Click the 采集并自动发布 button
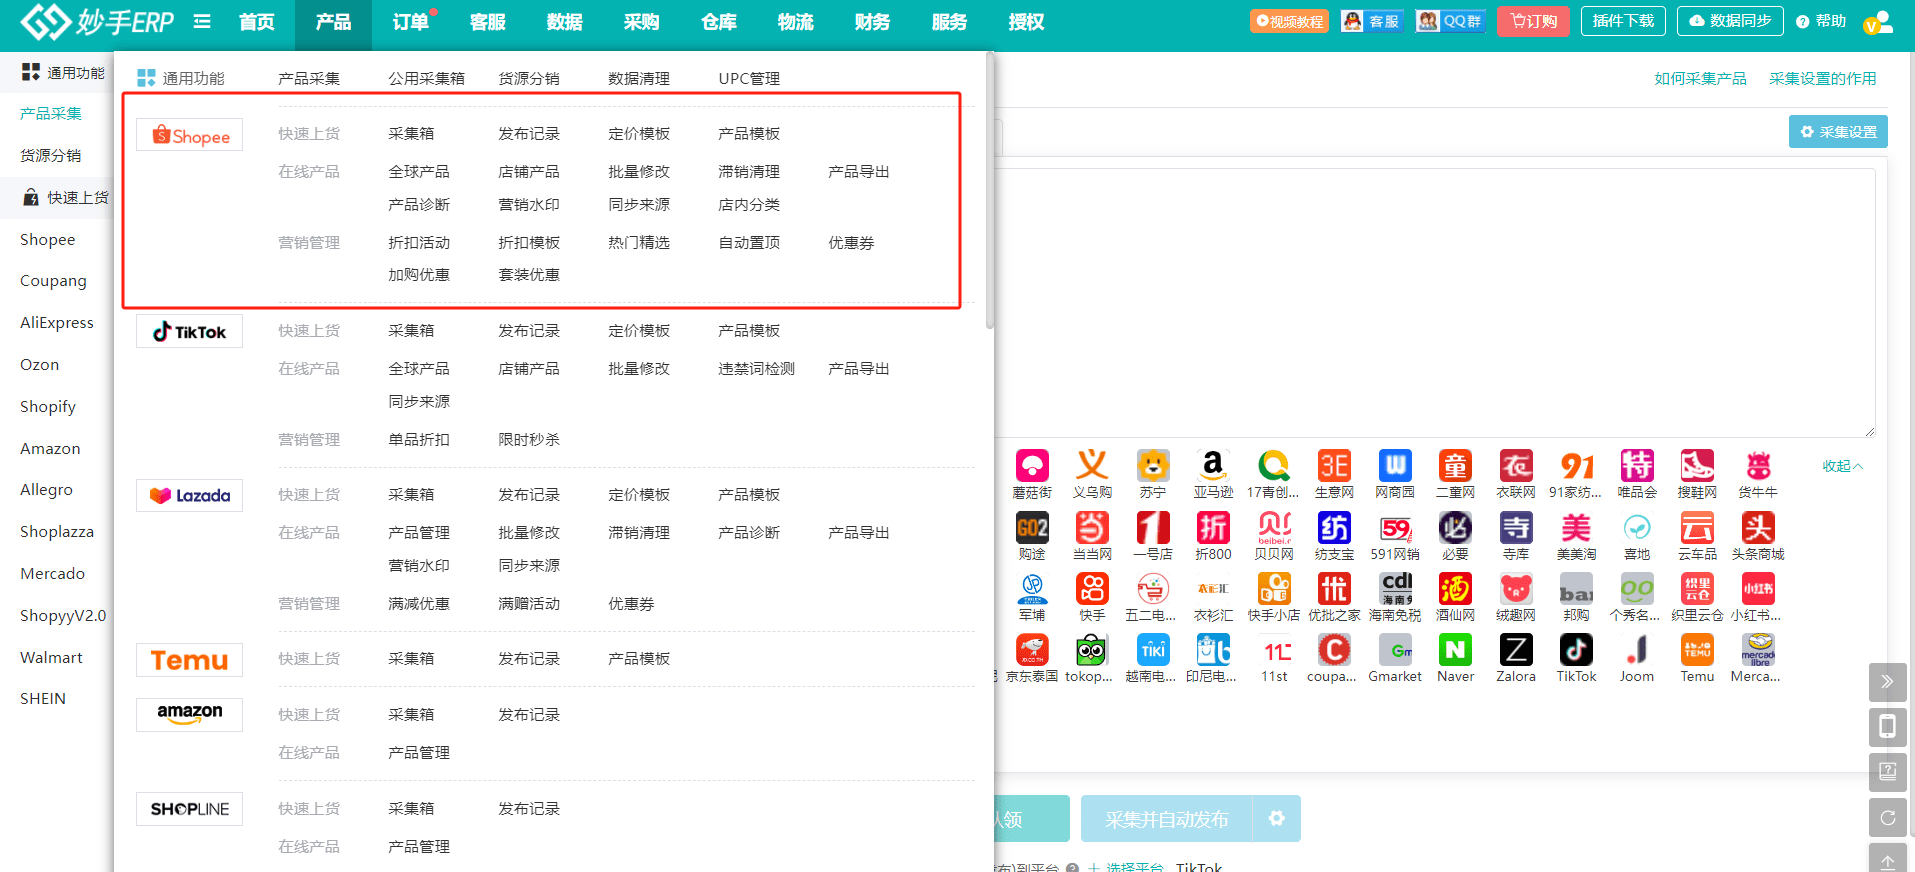The image size is (1915, 872). point(1167,819)
